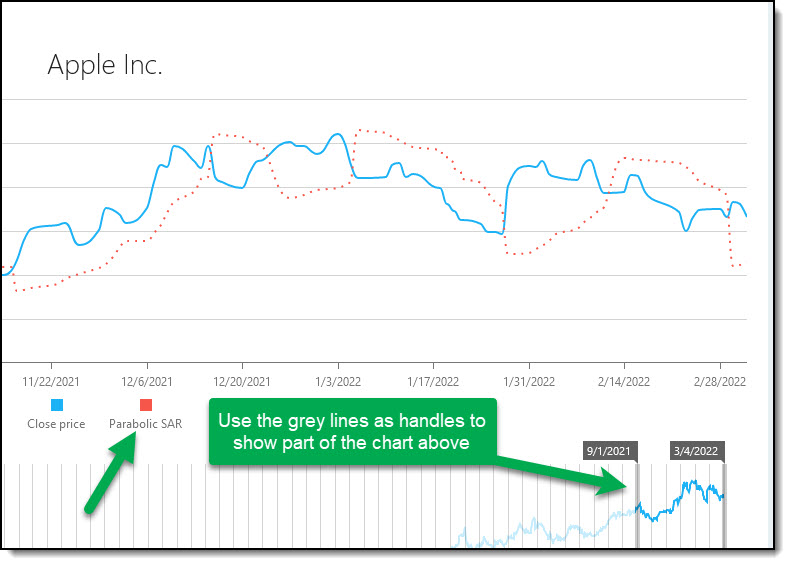Click the 3/4/2022 range end label

tap(697, 451)
